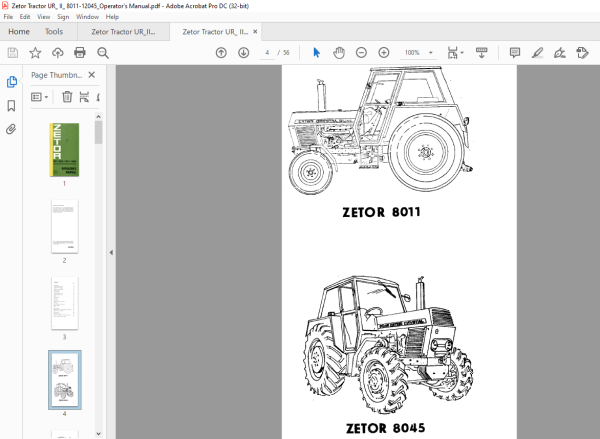Select the highlight text pen tool
Screen dimensions: 600x439
click(x=538, y=52)
